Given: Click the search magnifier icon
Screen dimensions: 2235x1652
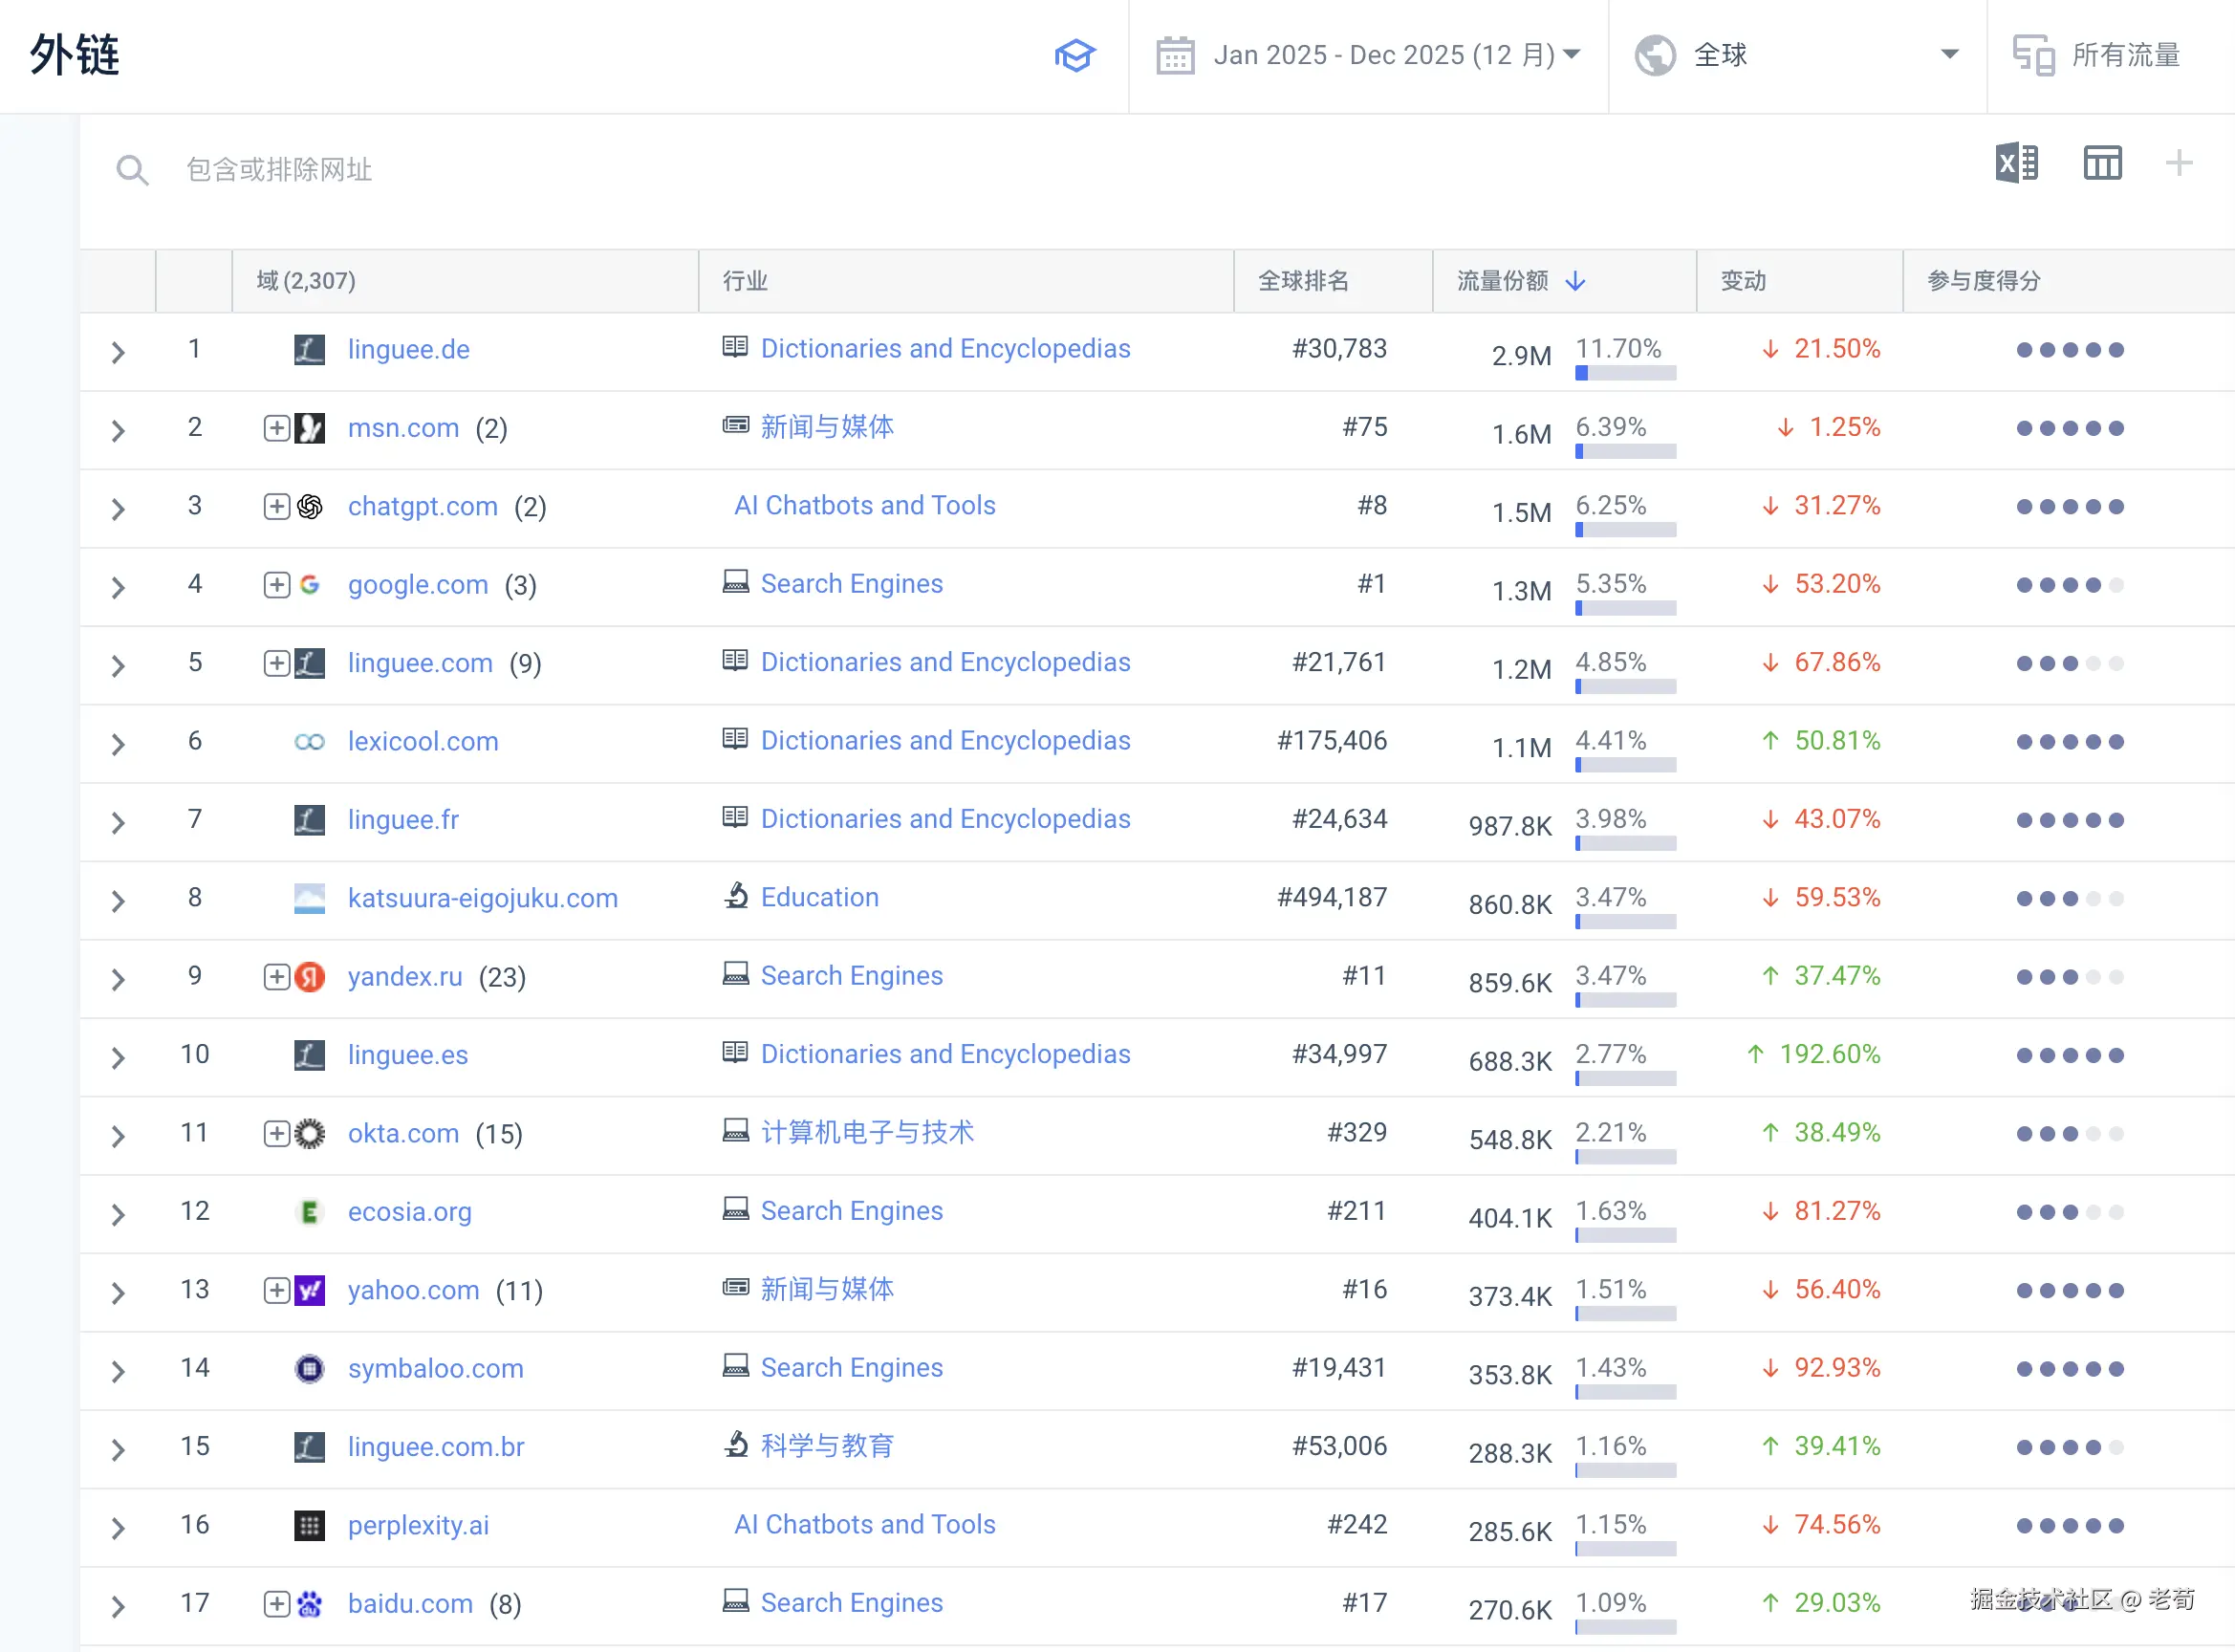Looking at the screenshot, I should 132,170.
